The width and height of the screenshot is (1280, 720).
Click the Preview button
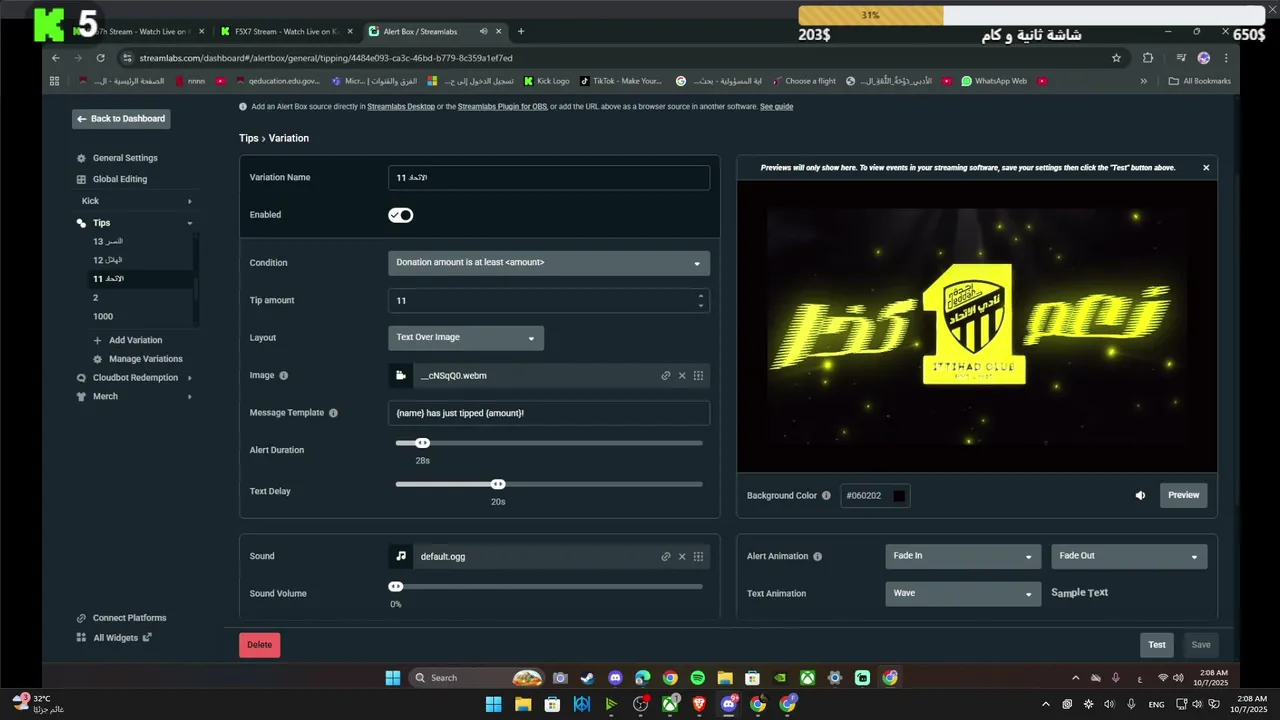1184,495
